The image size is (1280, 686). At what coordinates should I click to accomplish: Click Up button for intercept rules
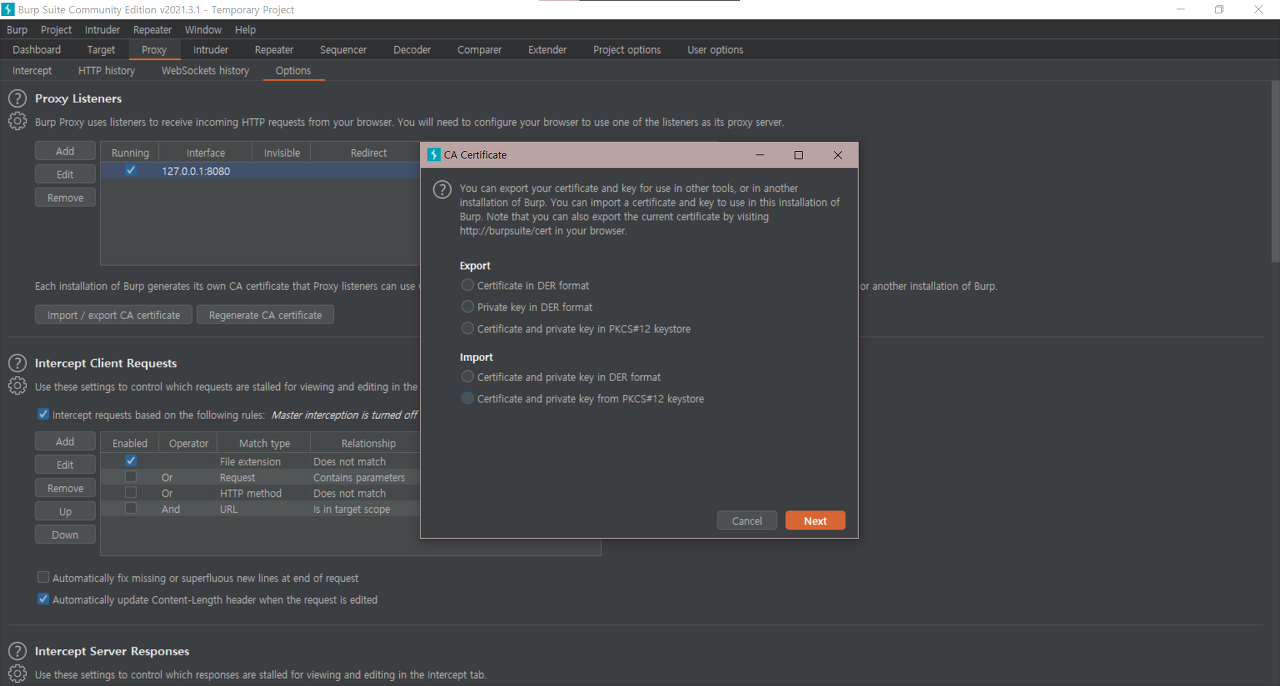point(65,512)
